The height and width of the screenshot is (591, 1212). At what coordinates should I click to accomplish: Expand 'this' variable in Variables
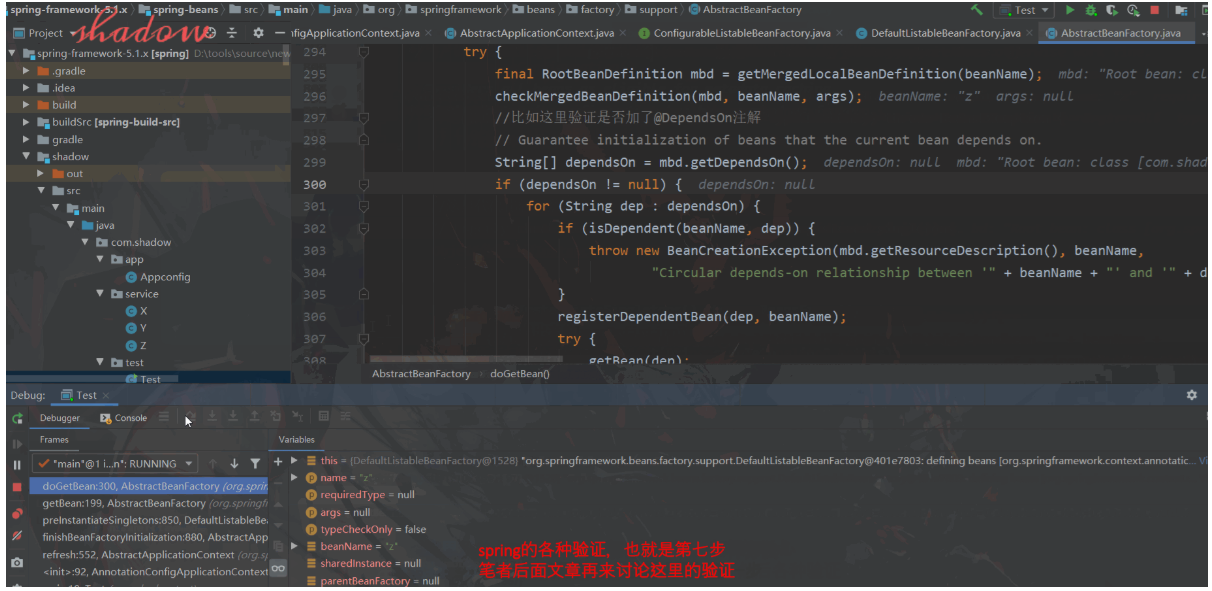tap(294, 461)
